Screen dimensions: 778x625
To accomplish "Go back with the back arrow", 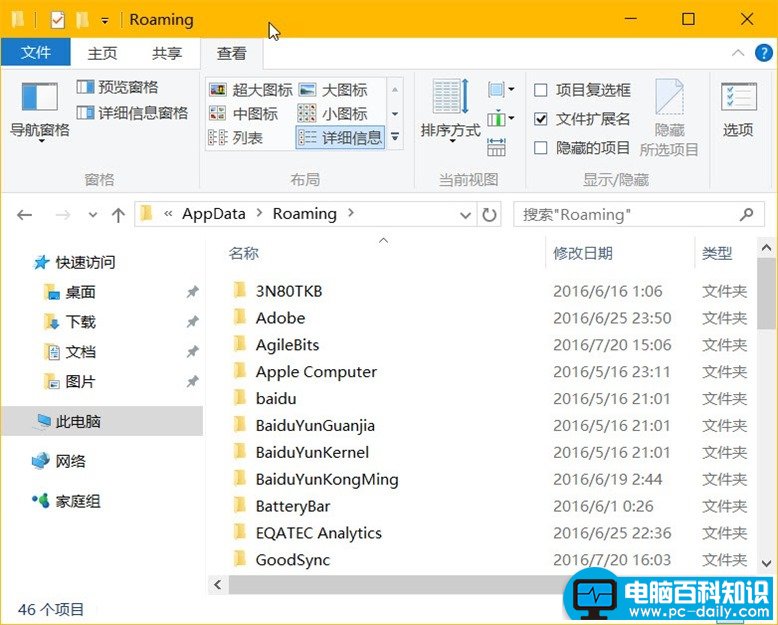I will [x=24, y=215].
